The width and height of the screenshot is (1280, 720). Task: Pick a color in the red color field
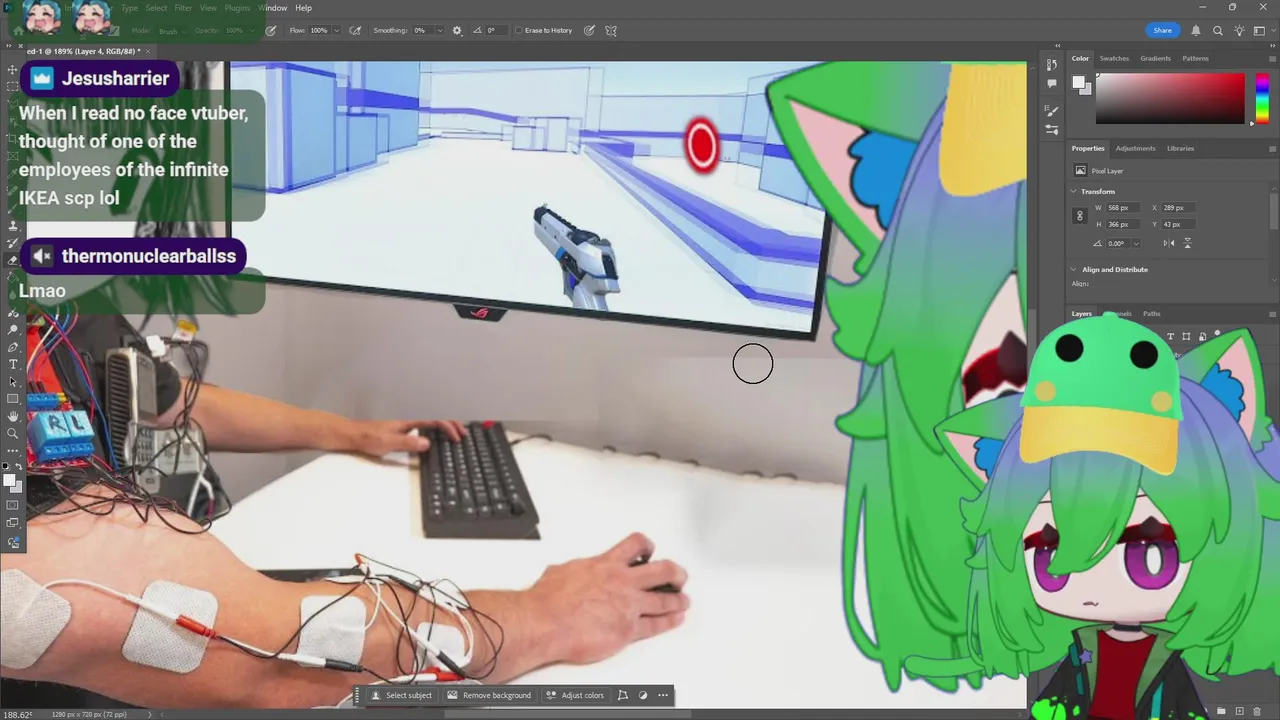click(1169, 99)
